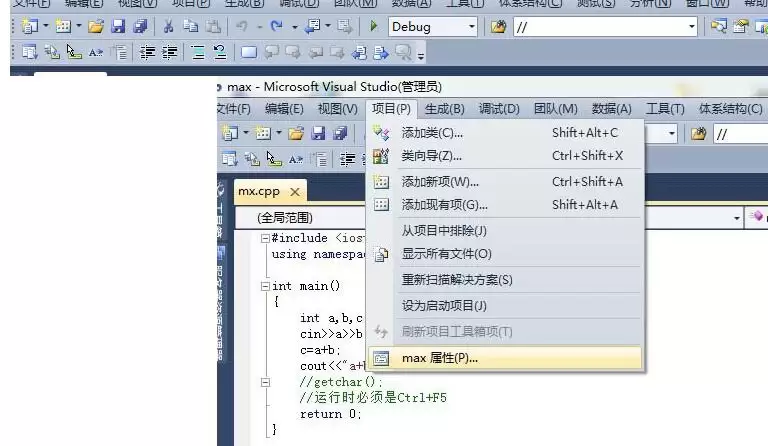Open 编辑(E) menu in max window
Screen dimensions: 768x446
click(x=284, y=109)
